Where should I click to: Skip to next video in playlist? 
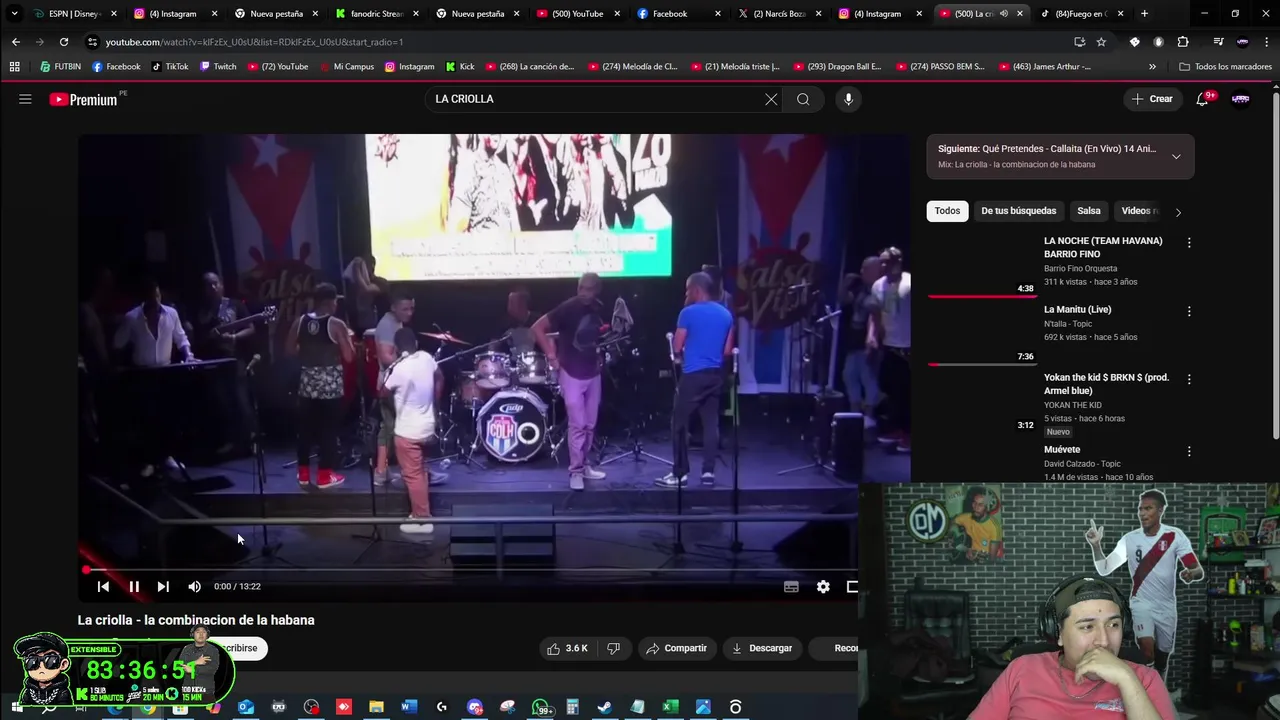click(163, 587)
